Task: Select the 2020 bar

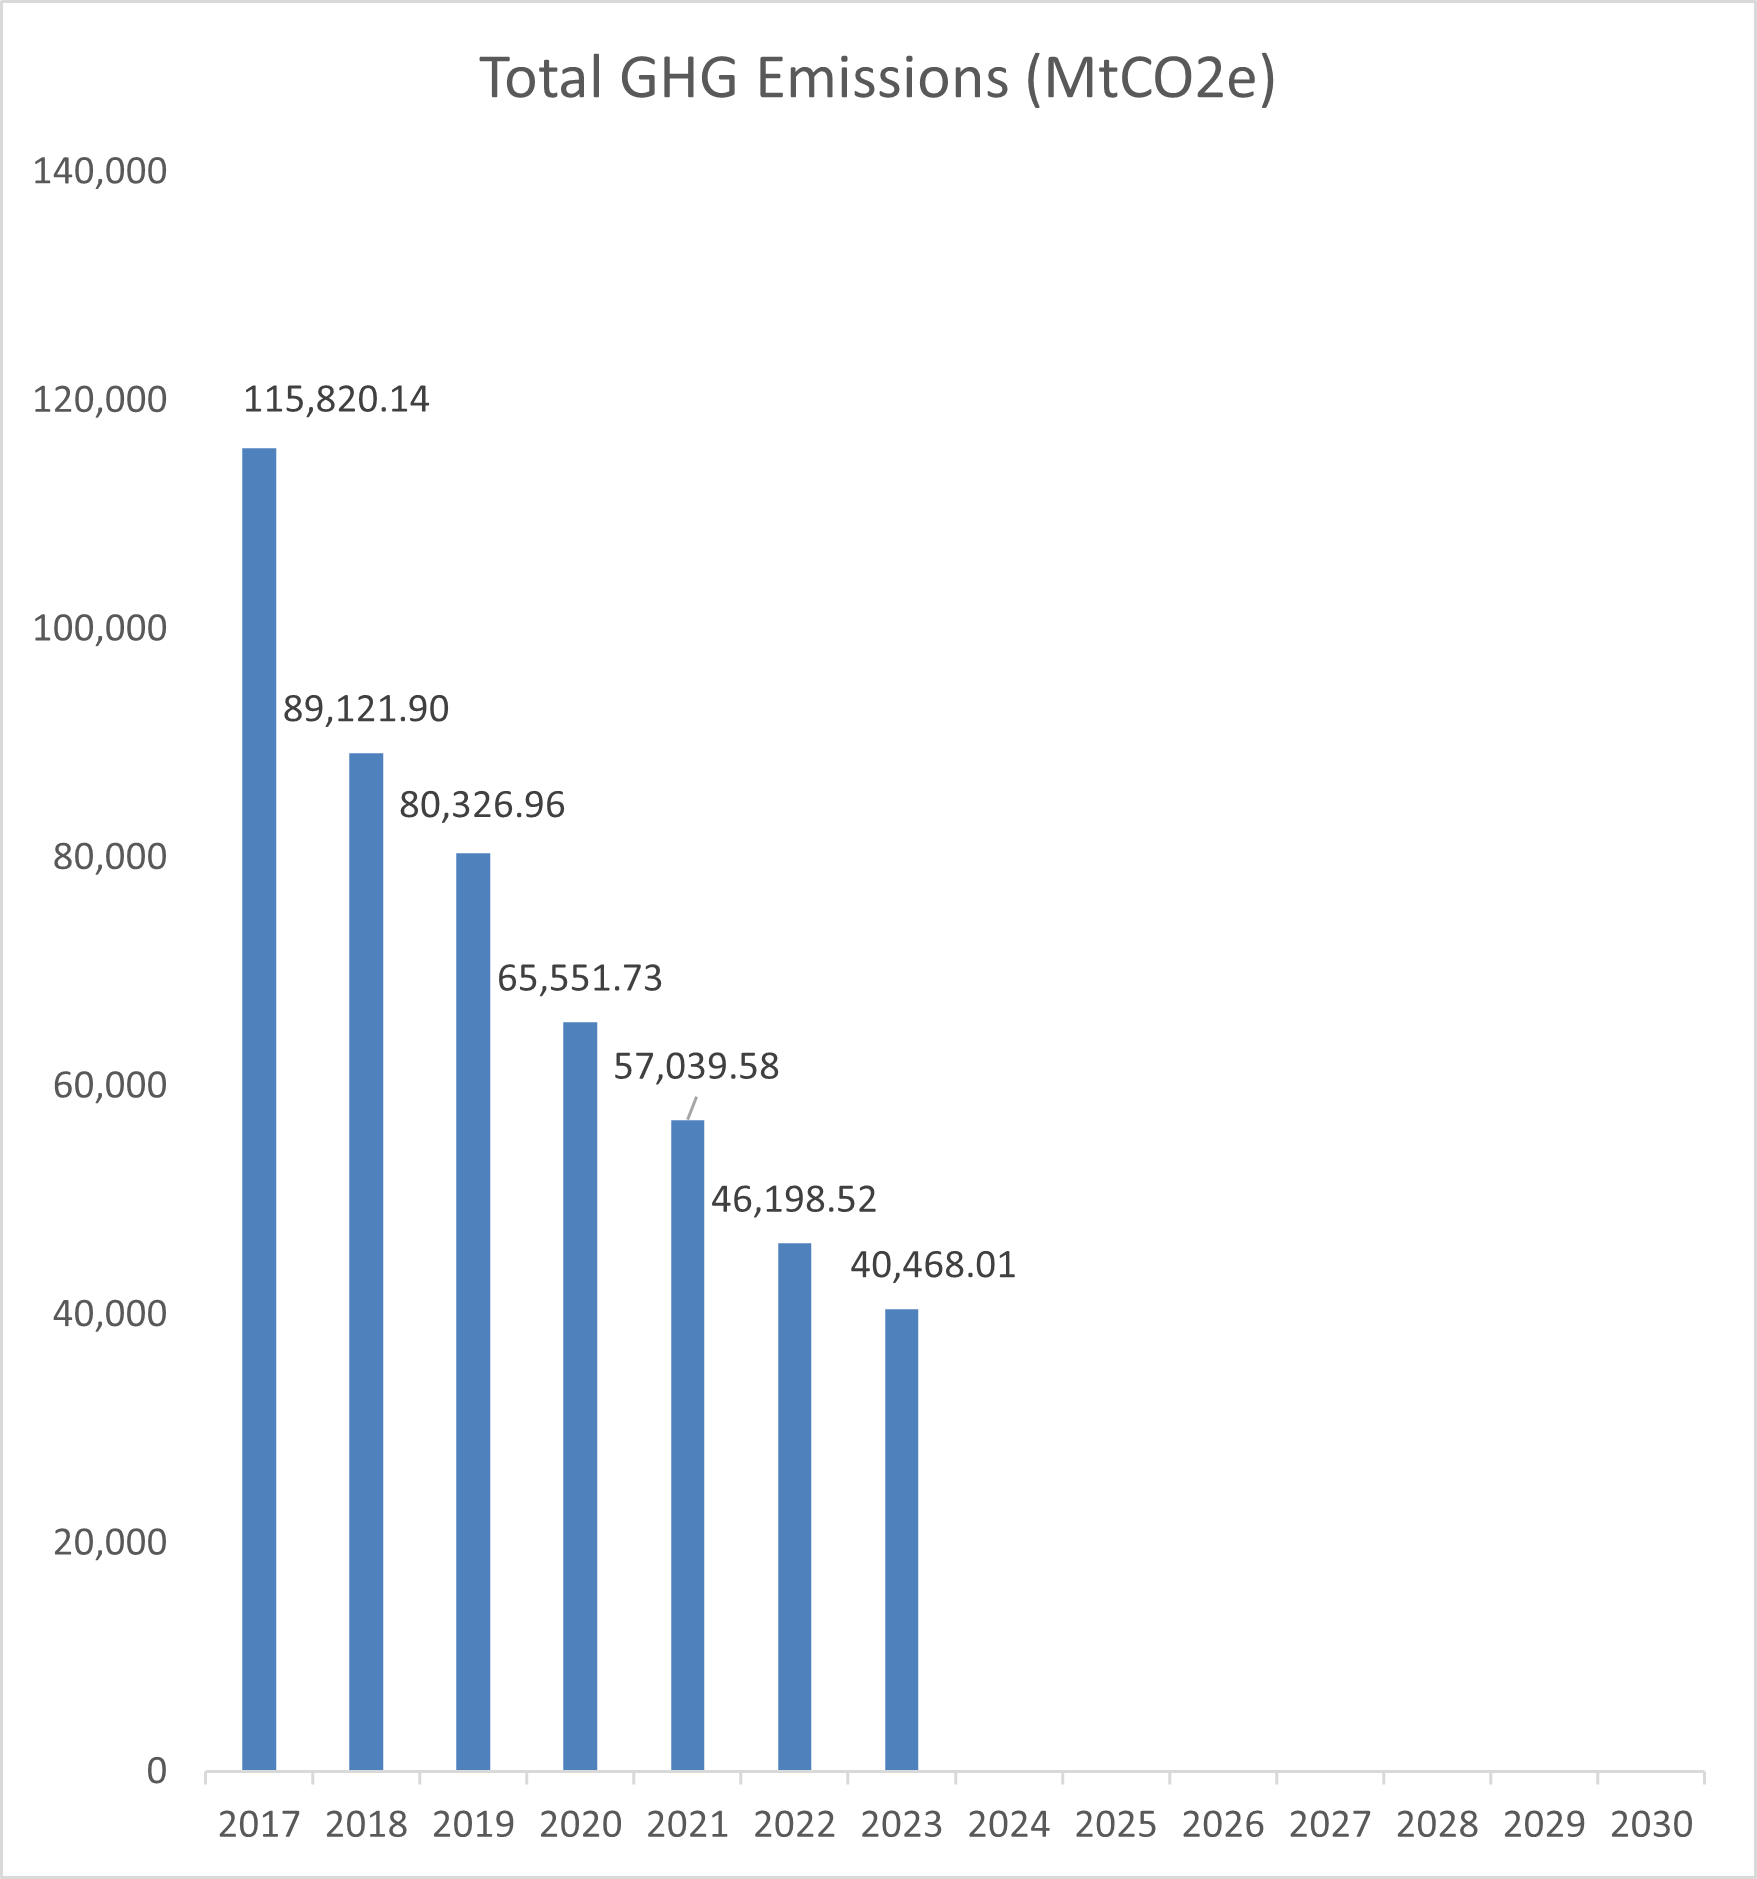Action: [580, 1396]
